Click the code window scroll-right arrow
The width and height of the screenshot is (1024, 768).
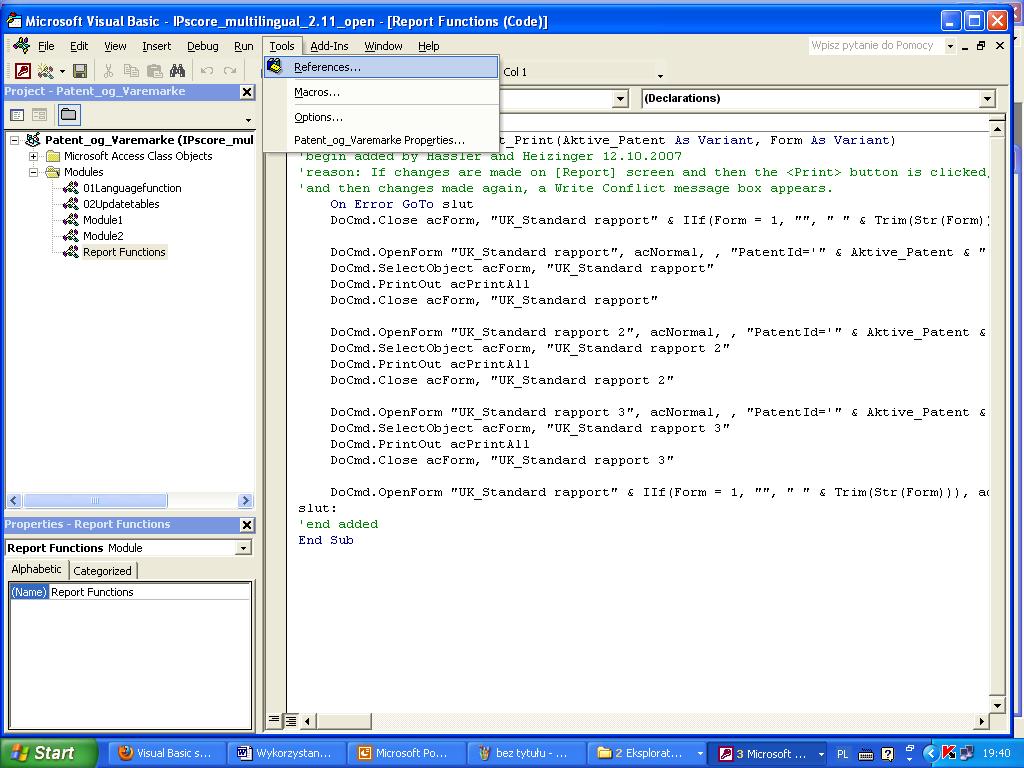point(982,721)
